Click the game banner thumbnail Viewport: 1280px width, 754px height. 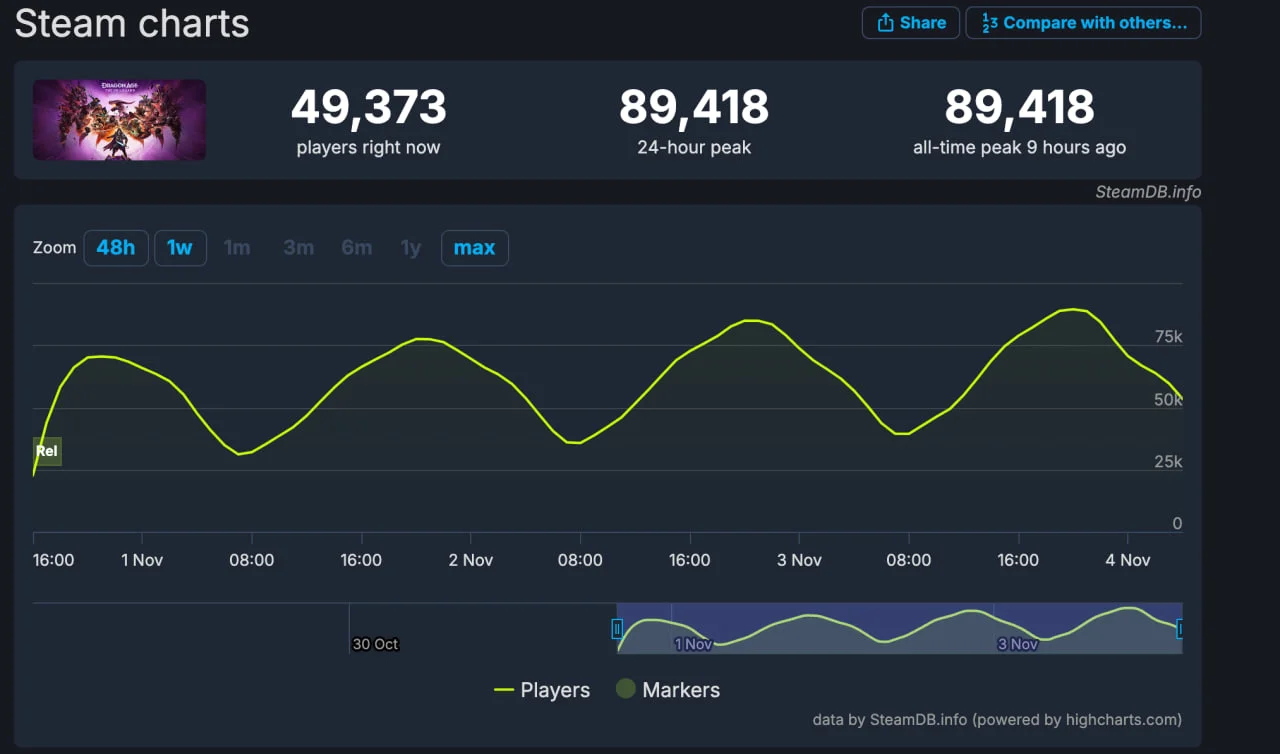[x=119, y=120]
